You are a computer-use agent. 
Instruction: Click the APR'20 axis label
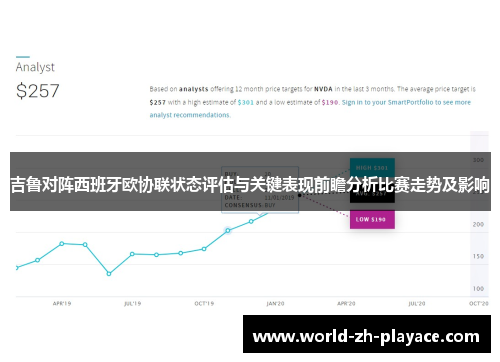[x=346, y=303]
